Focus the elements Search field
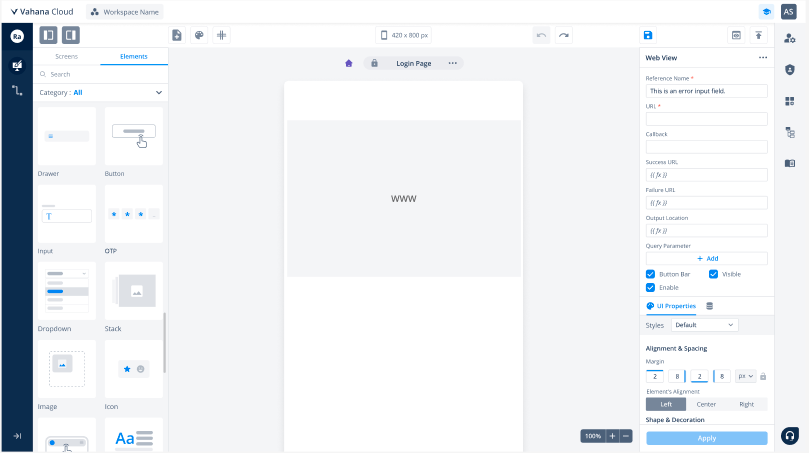Viewport: 809px width, 453px height. pos(101,74)
